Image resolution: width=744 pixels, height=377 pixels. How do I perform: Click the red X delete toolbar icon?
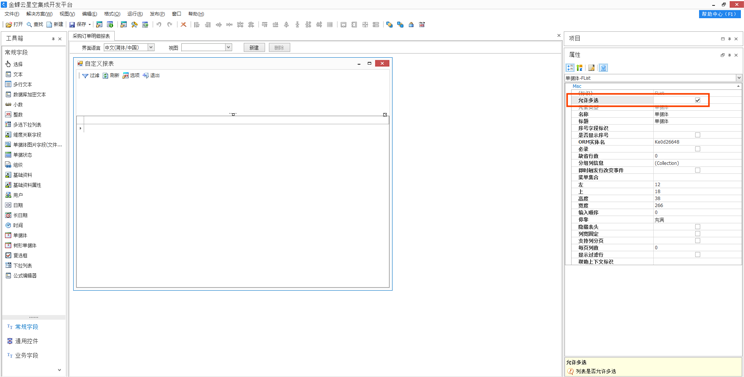pos(183,24)
